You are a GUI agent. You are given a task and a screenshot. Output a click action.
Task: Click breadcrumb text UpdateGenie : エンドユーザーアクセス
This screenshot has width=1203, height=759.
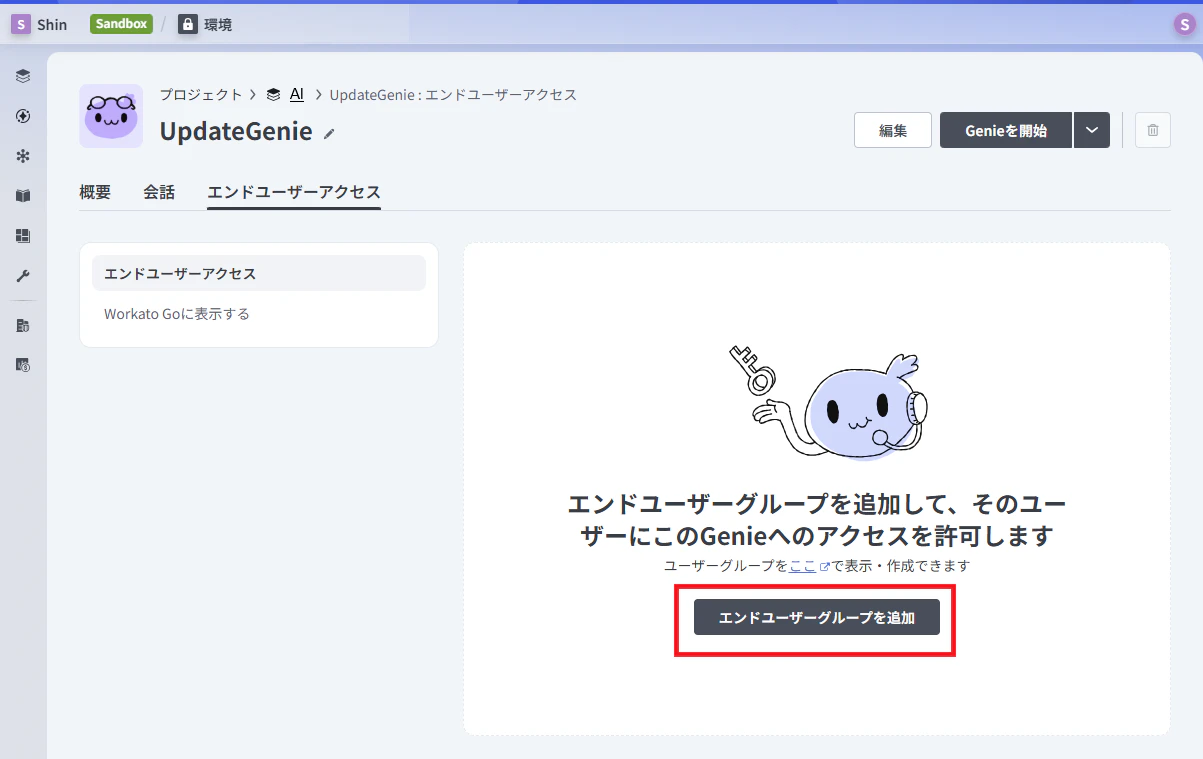(x=453, y=95)
